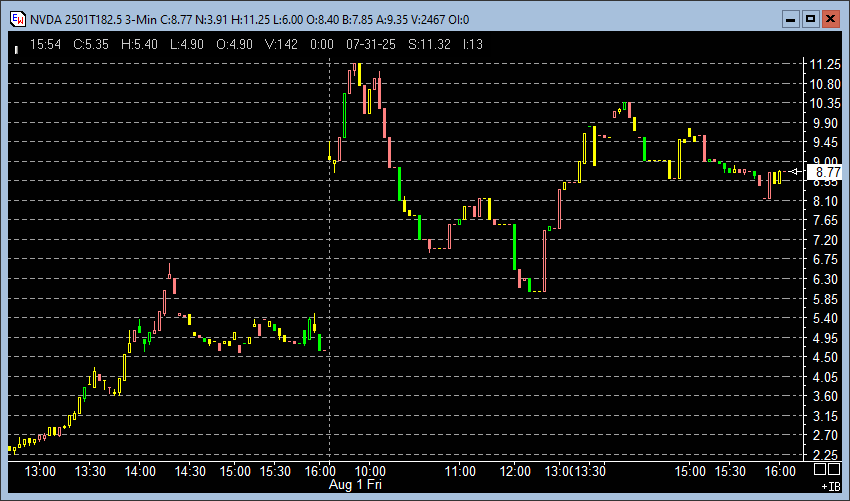Click the 6.30 price axis label
This screenshot has height=501, width=850.
click(825, 279)
